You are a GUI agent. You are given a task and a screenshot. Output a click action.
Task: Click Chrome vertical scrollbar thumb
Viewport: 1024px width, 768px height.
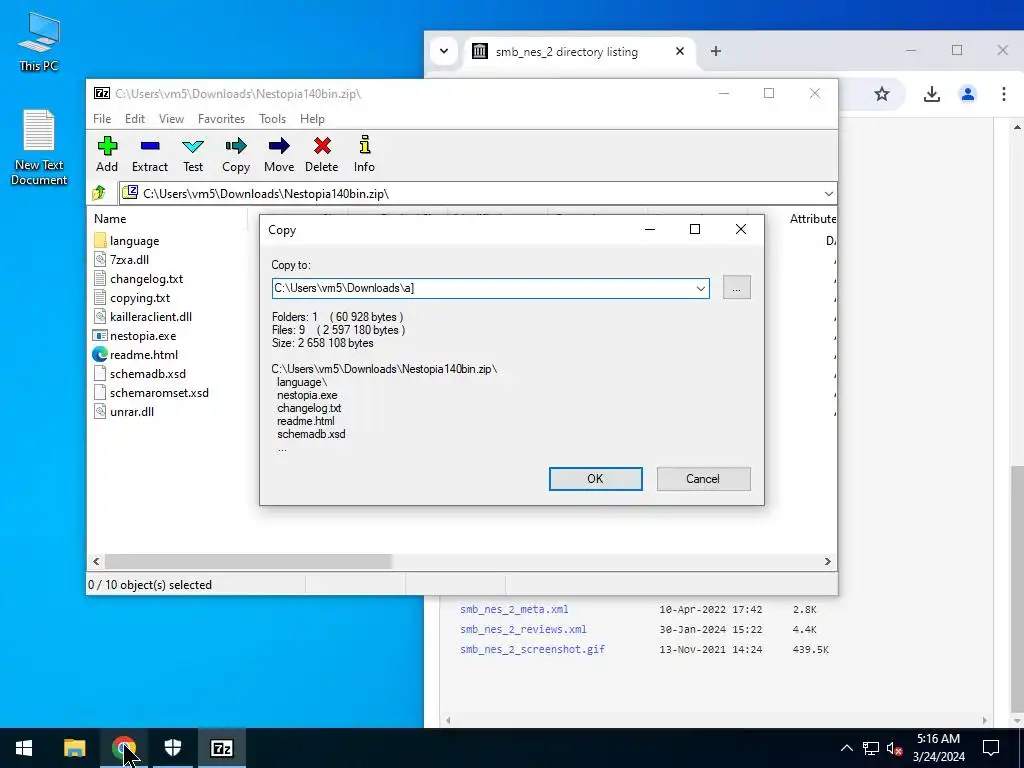1017,590
